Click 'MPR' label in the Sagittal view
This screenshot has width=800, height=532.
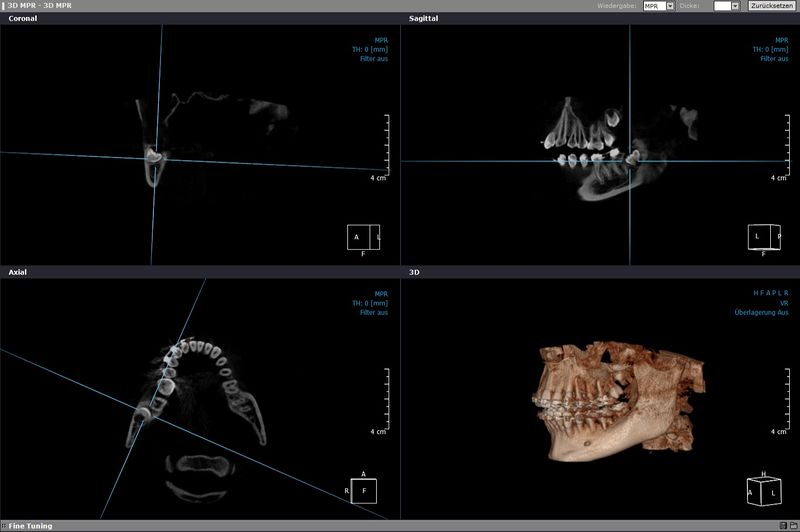pos(782,40)
